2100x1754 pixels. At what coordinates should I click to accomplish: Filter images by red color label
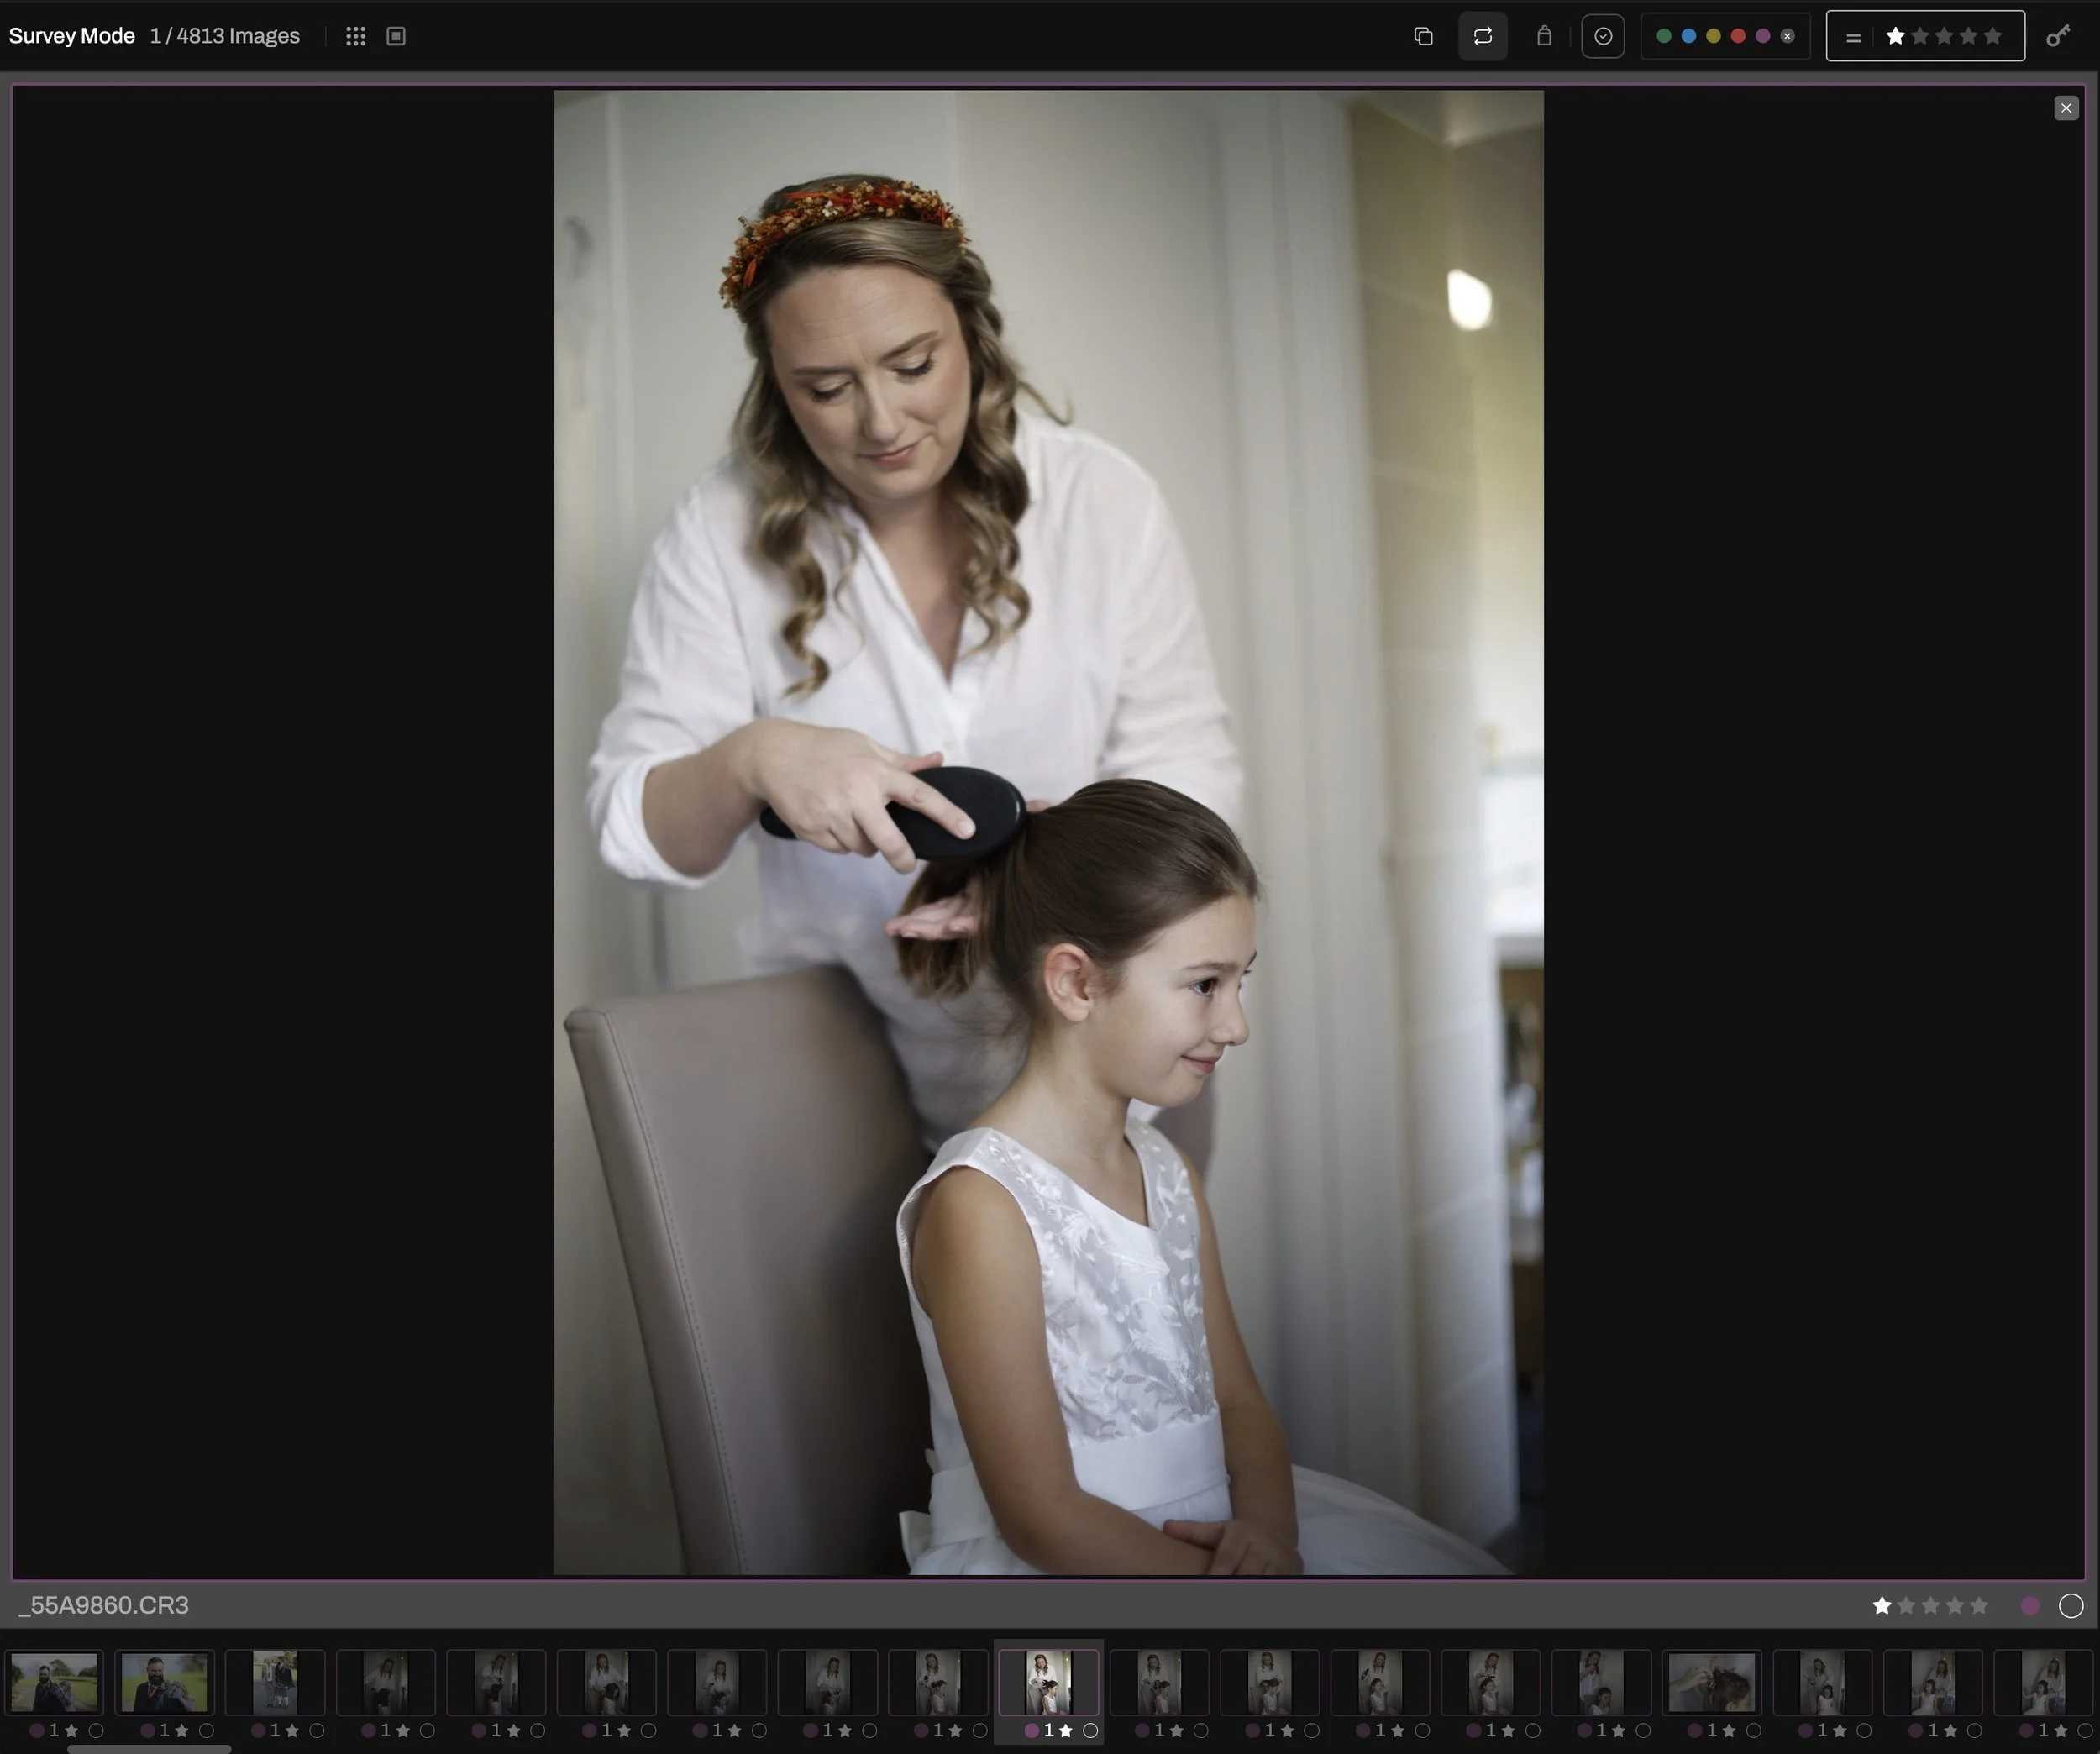point(1738,36)
